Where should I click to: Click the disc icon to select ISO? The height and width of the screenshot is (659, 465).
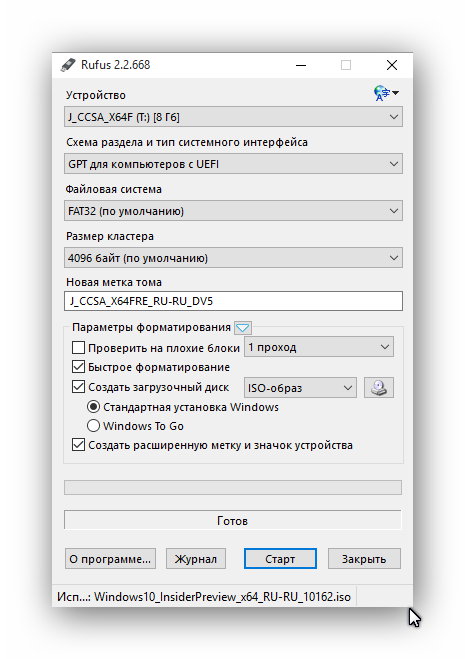[x=379, y=387]
